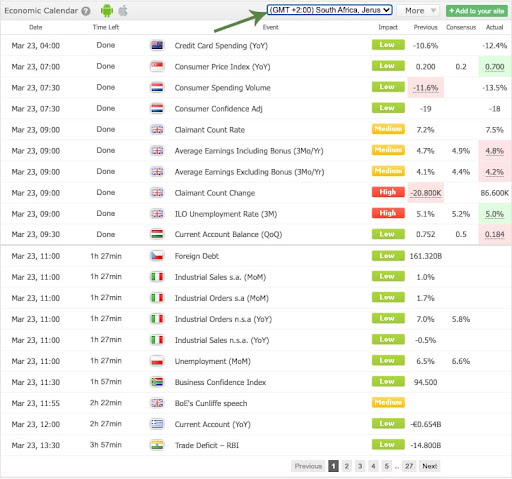Viewport: 512px width, 479px height.
Task: Click India flag for Trade Deficit – RBI
Action: [x=157, y=445]
